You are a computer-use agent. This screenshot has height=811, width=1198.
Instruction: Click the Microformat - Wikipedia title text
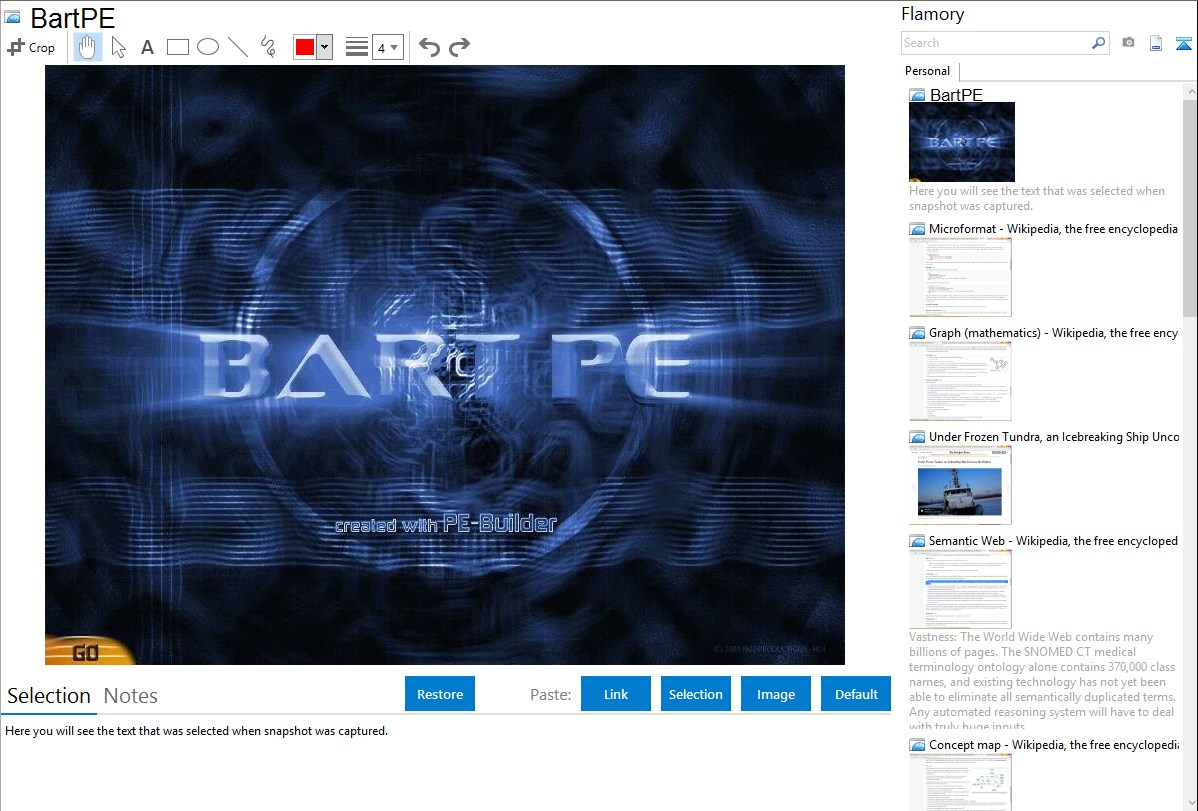pos(1053,229)
